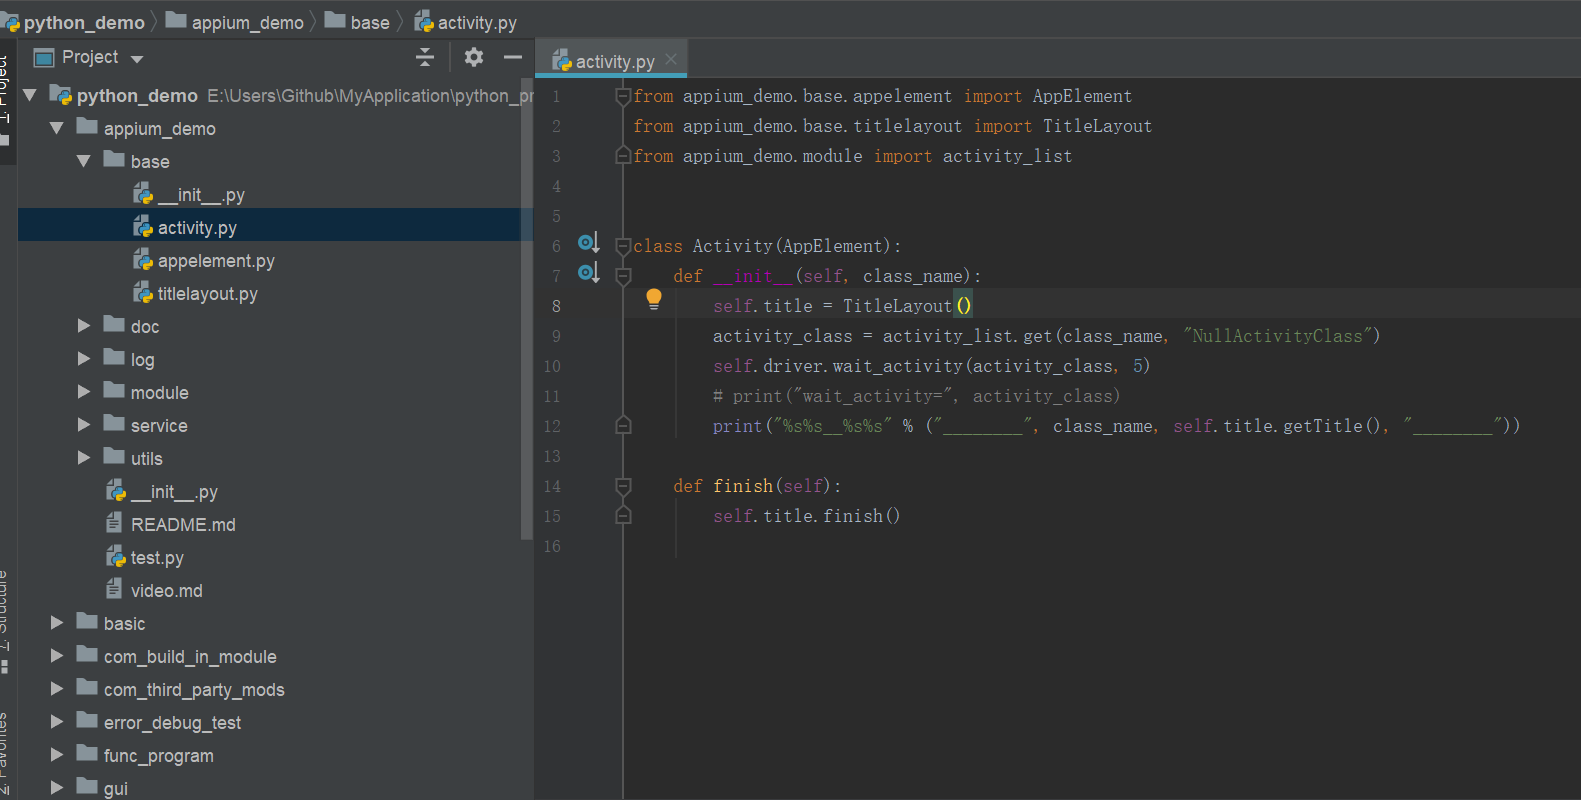Click the Project panel title label

[90, 57]
